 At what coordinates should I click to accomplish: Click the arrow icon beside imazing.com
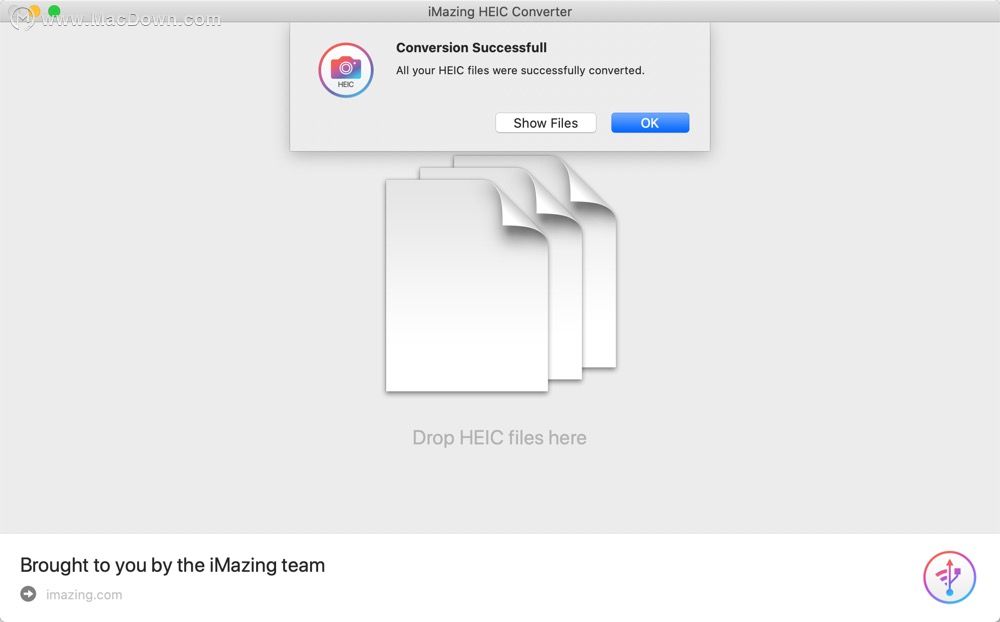click(28, 594)
